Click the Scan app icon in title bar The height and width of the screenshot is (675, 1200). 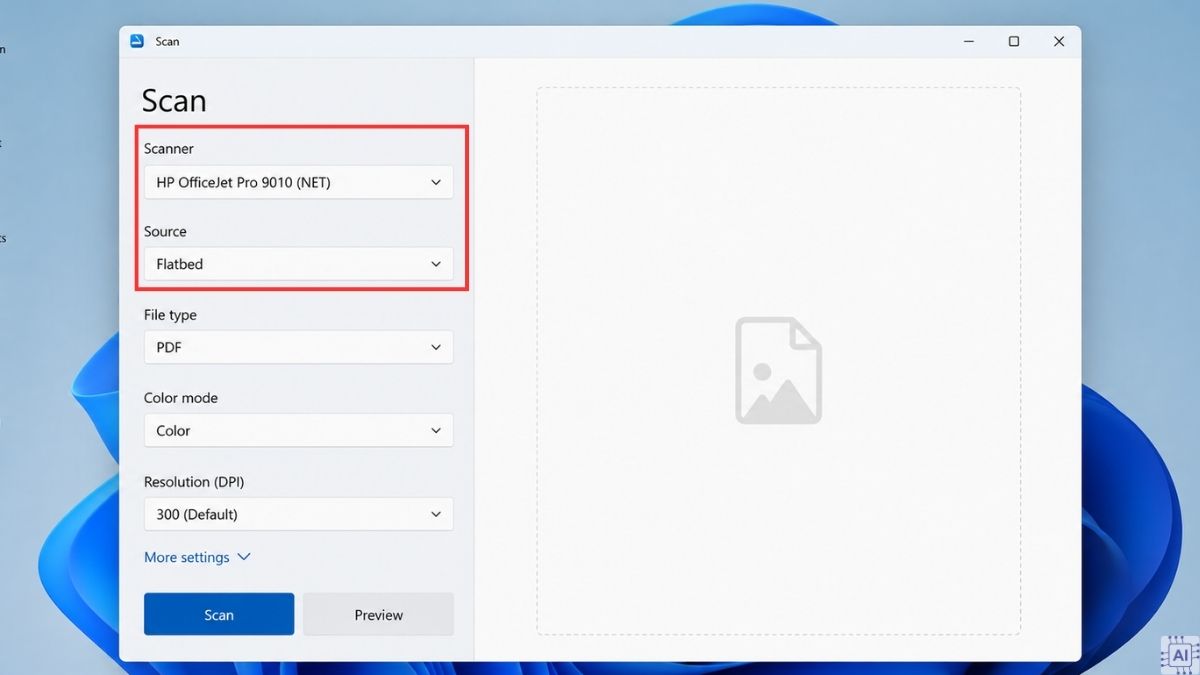coord(137,41)
